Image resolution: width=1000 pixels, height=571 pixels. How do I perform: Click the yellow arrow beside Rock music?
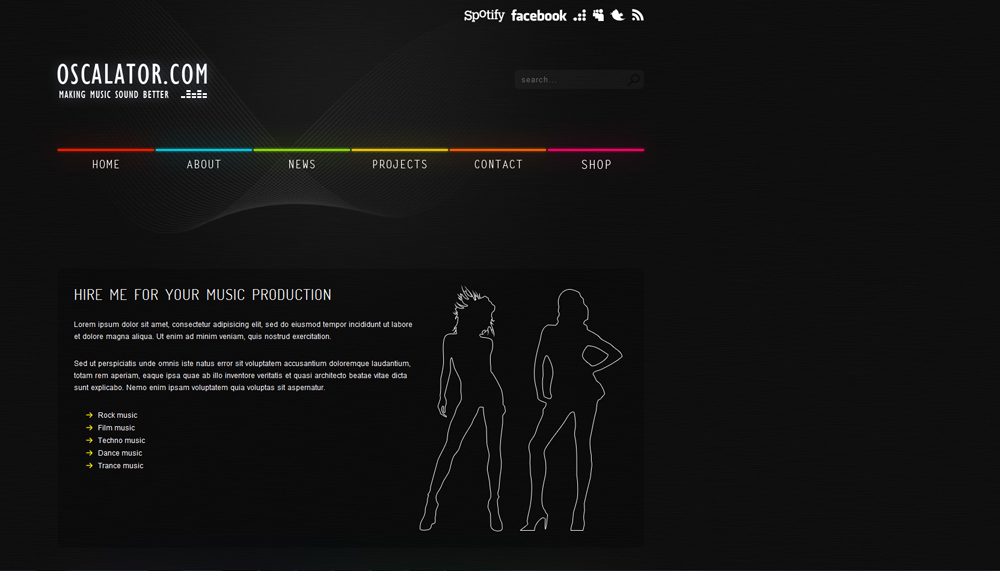click(89, 415)
